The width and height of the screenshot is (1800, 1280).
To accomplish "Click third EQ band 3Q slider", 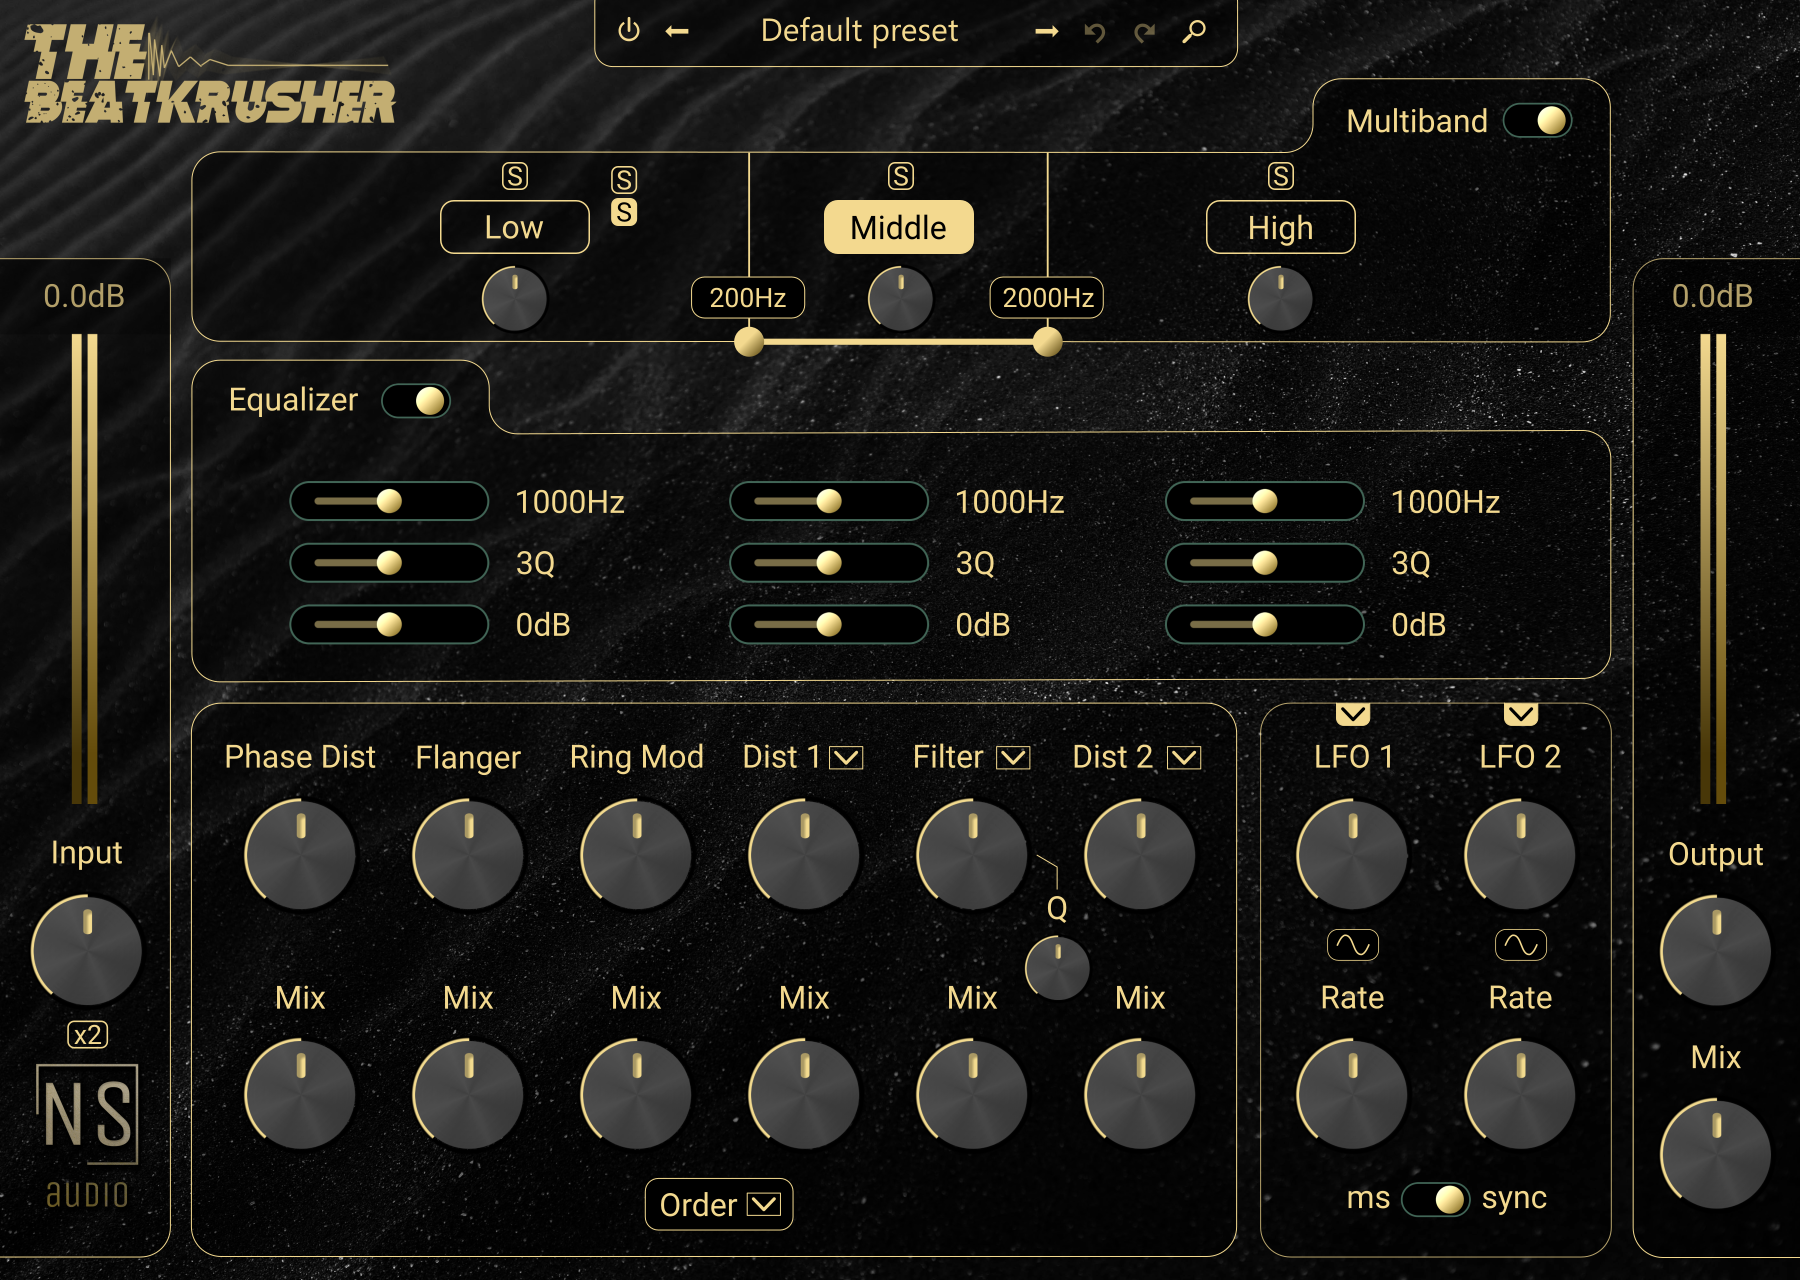I will (x=1265, y=563).
